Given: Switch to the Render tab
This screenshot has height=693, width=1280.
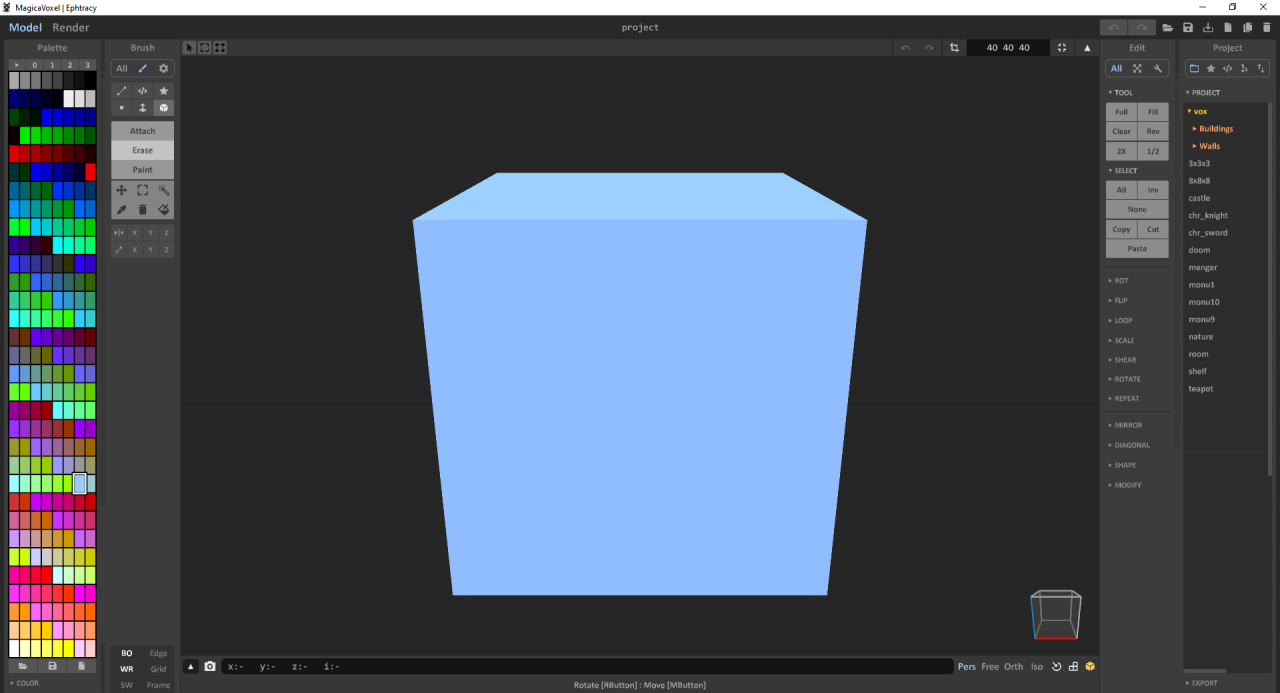Looking at the screenshot, I should click(70, 28).
